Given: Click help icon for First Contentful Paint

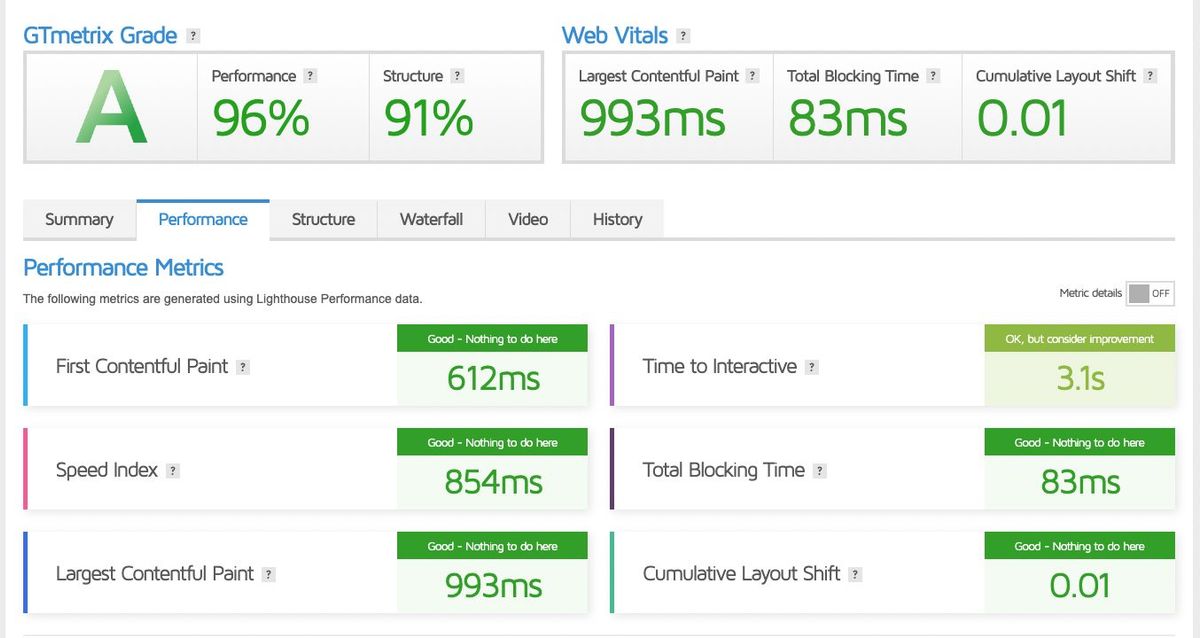Looking at the screenshot, I should coord(243,367).
